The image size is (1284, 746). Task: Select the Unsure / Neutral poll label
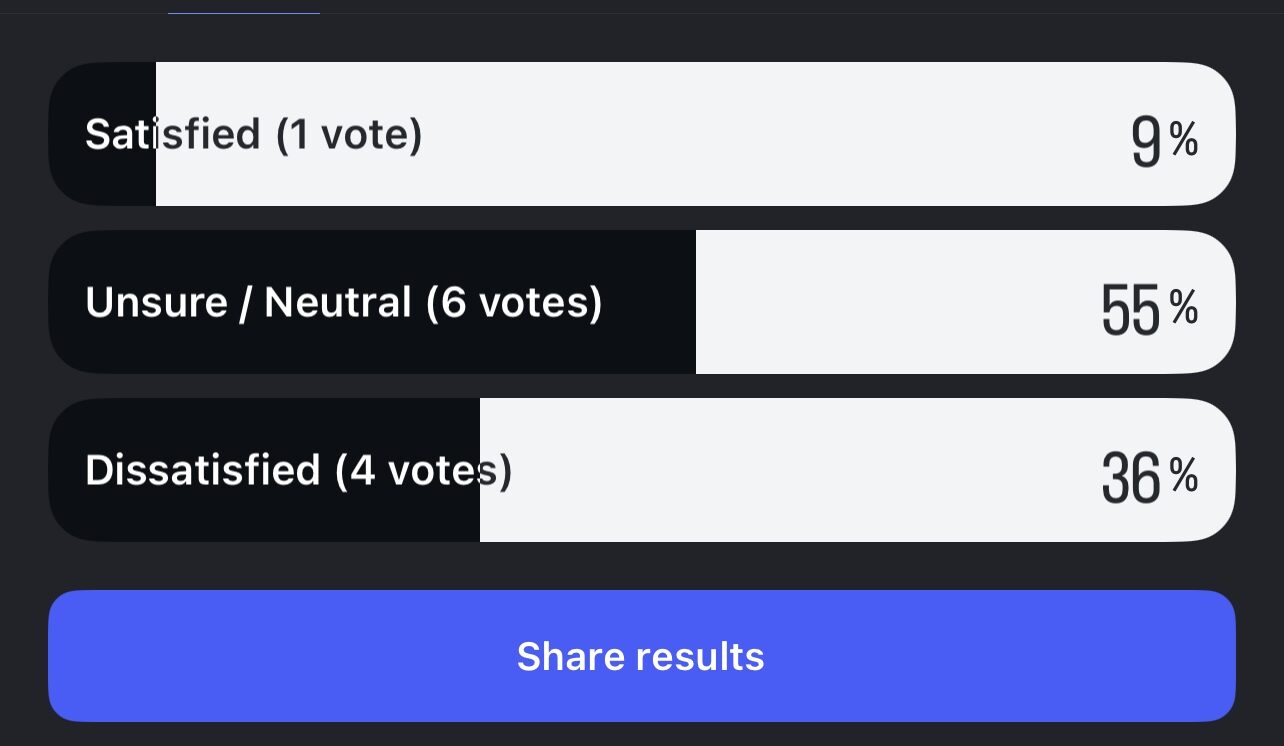pyautogui.click(x=248, y=302)
